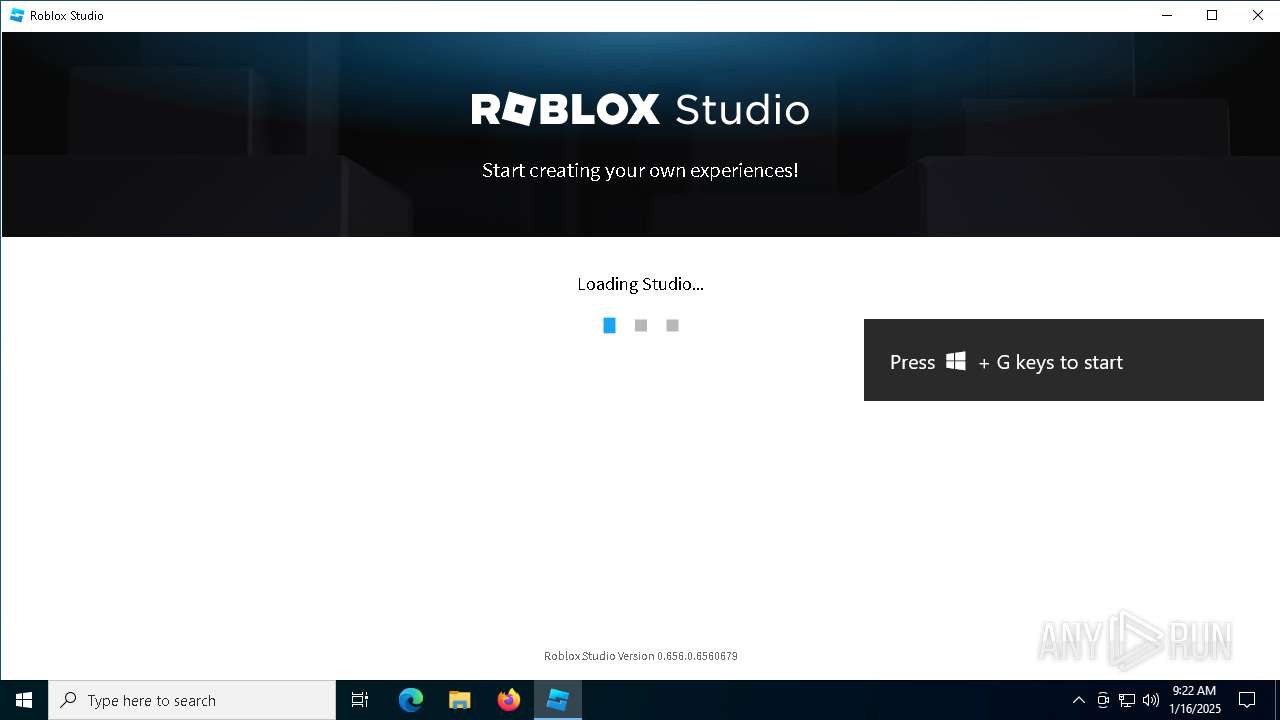Open the Windows Start menu
1280x720 pixels.
[x=24, y=700]
